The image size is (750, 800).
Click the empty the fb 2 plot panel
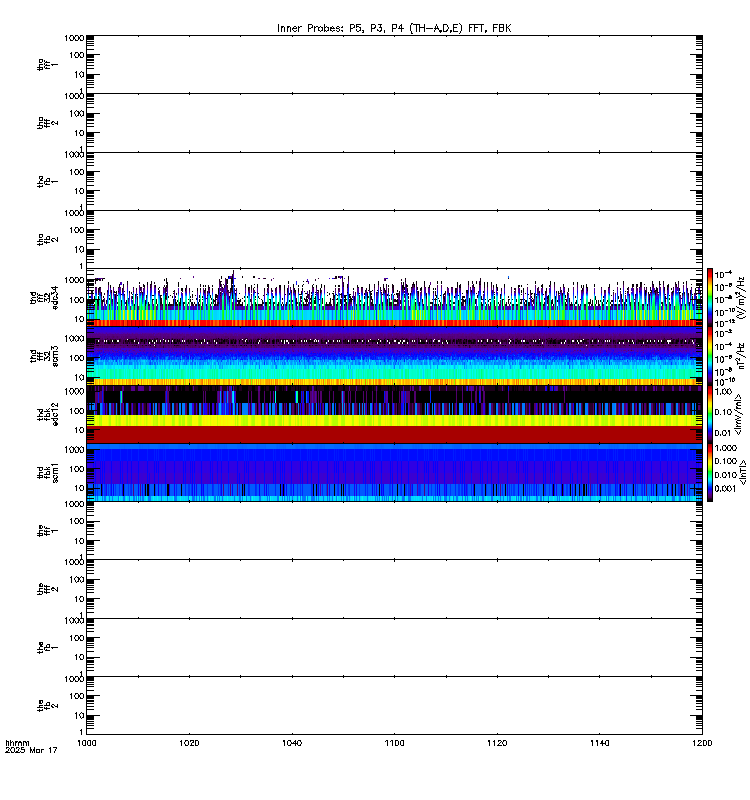pos(394,706)
